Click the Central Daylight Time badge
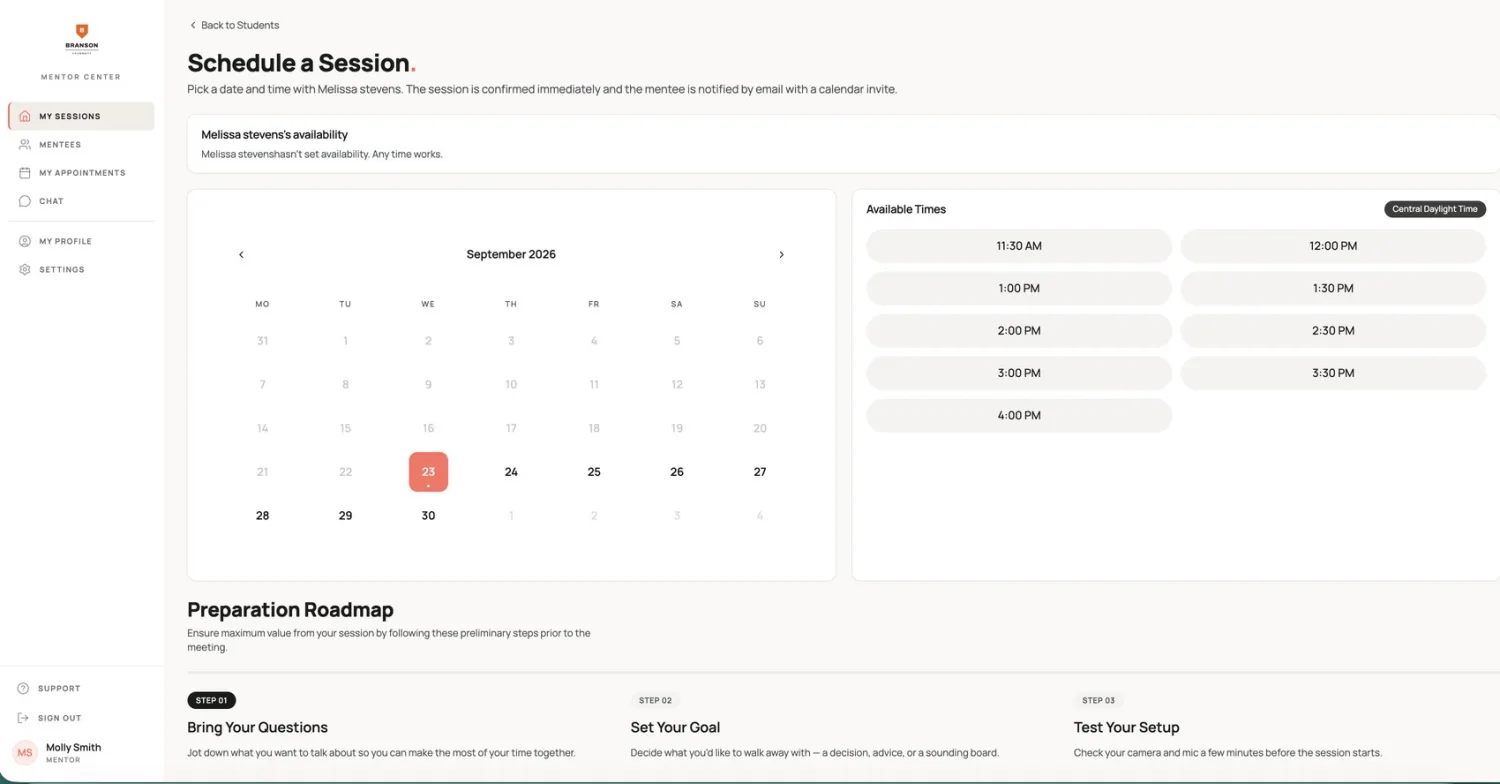This screenshot has height=784, width=1500. [1435, 209]
